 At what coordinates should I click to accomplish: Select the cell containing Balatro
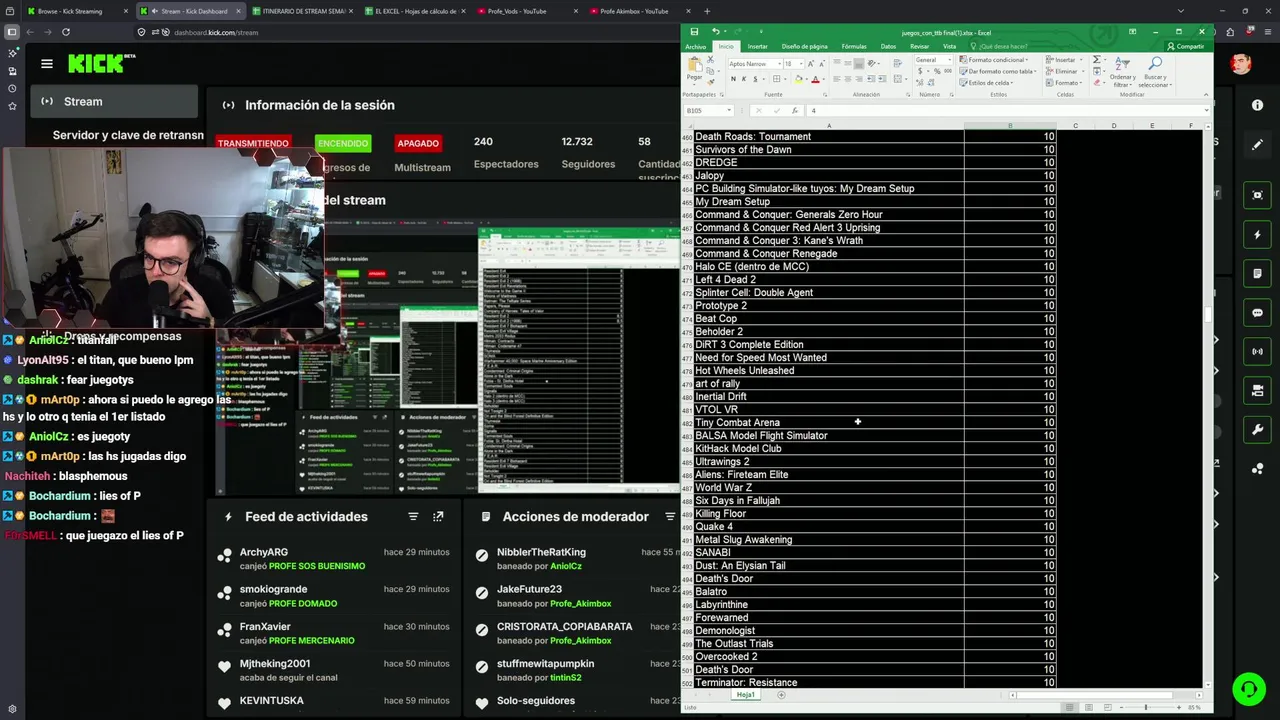pos(829,592)
